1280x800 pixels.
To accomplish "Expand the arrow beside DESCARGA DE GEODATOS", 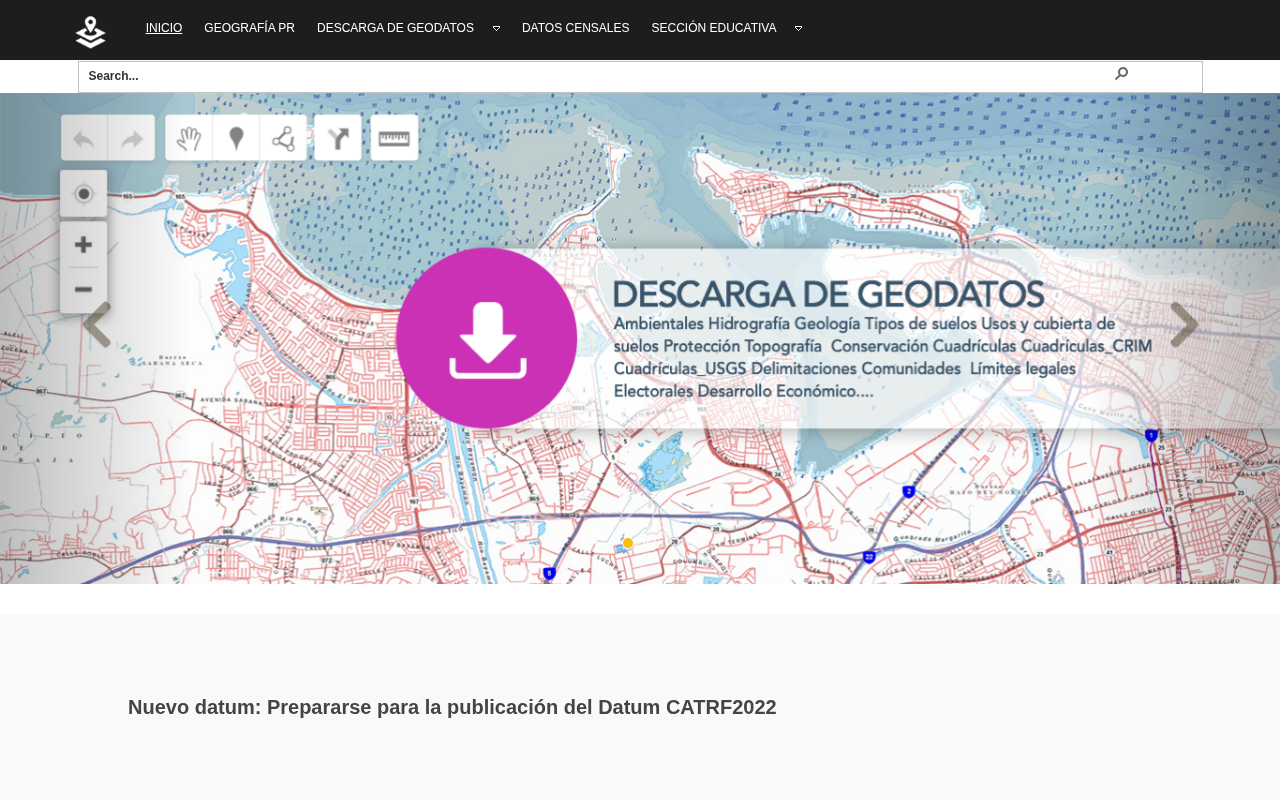I will coord(496,29).
